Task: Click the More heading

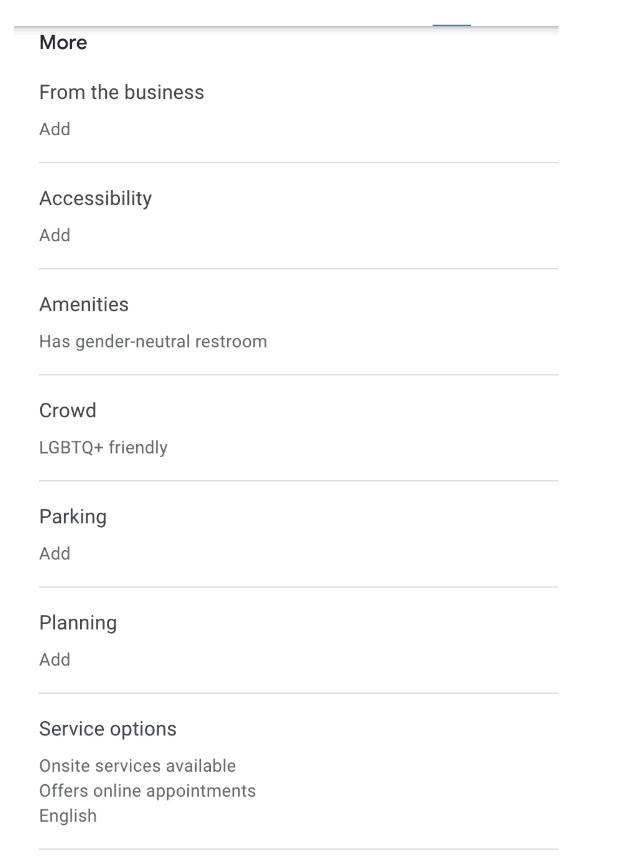Action: [x=63, y=42]
